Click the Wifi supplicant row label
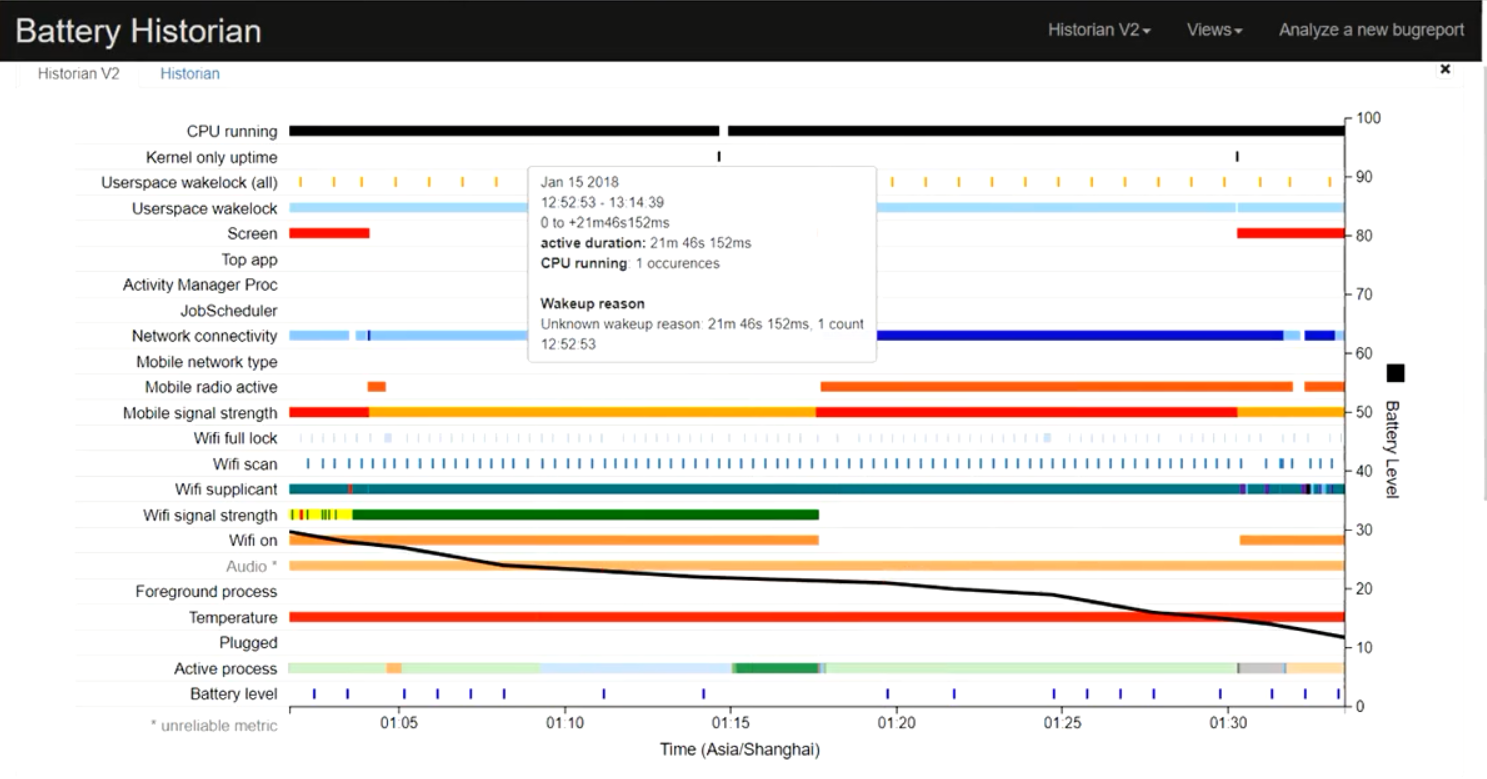 (x=226, y=490)
